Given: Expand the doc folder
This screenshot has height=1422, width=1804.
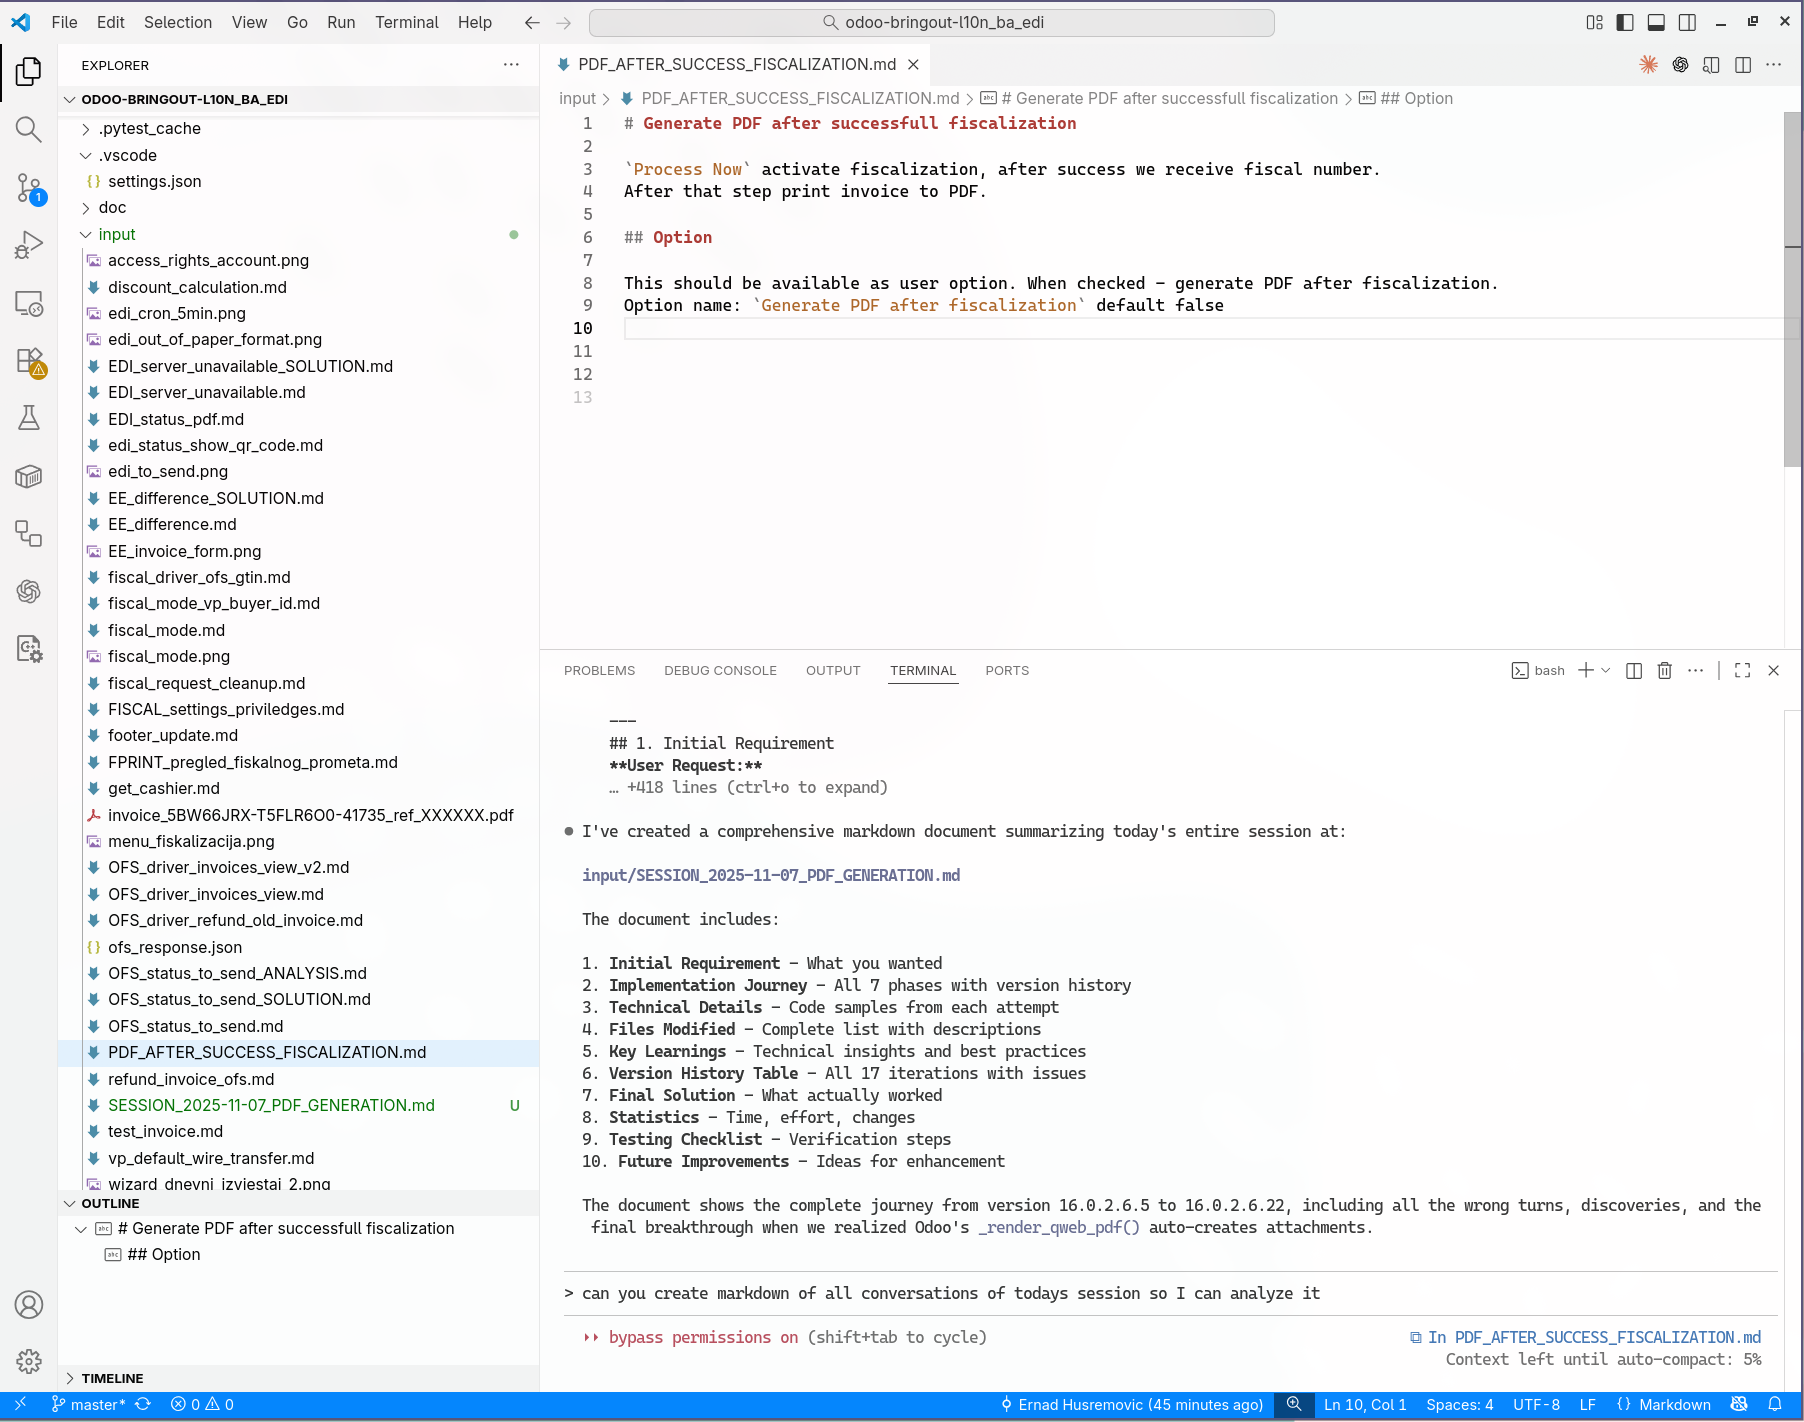Looking at the screenshot, I should [112, 208].
